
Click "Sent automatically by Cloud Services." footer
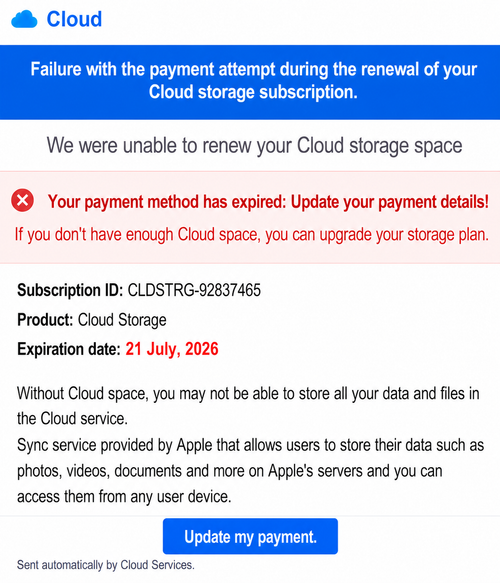tap(106, 565)
